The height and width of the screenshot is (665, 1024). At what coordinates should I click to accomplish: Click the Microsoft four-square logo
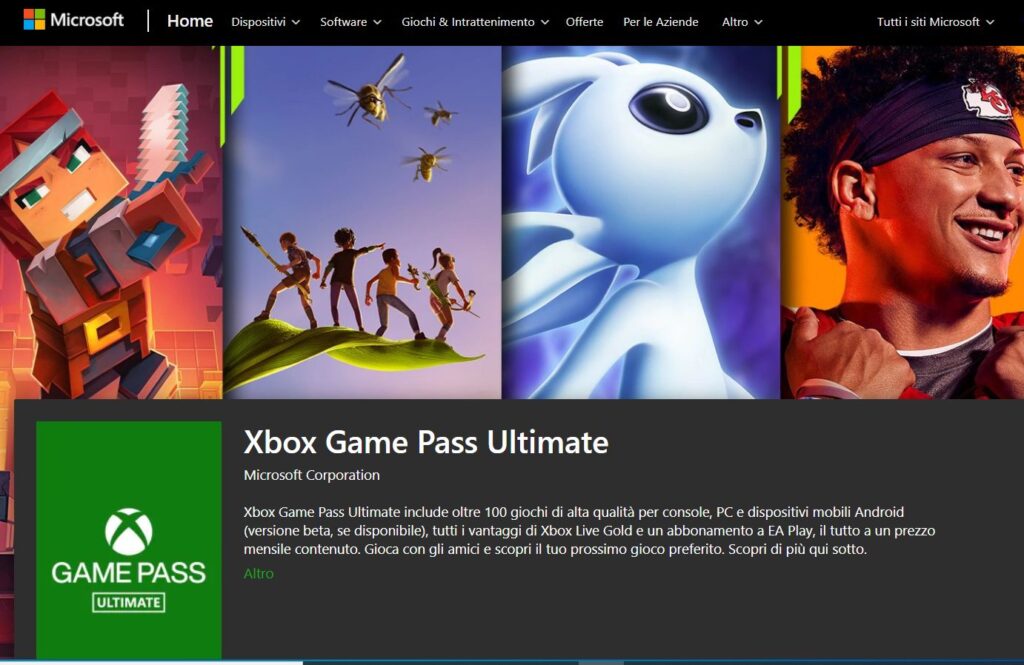(34, 20)
